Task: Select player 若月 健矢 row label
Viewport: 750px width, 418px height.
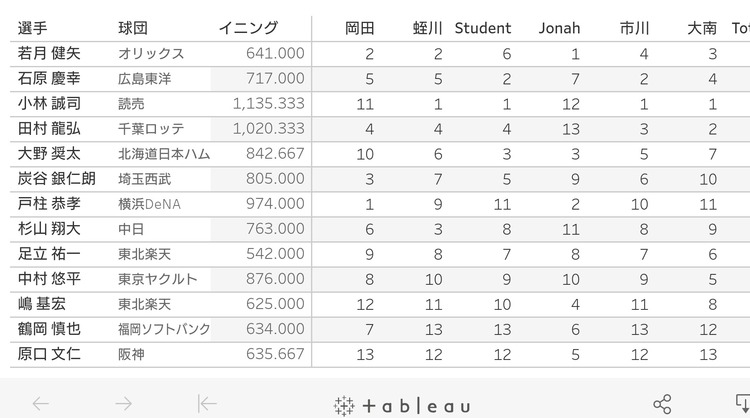Action: (x=49, y=53)
